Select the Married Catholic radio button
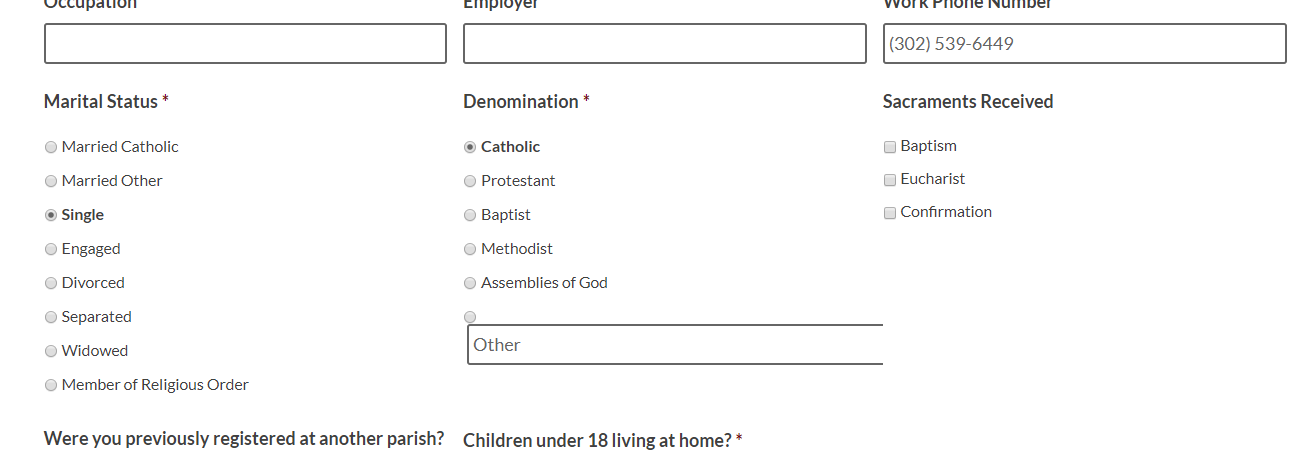This screenshot has width=1296, height=453. pos(51,147)
